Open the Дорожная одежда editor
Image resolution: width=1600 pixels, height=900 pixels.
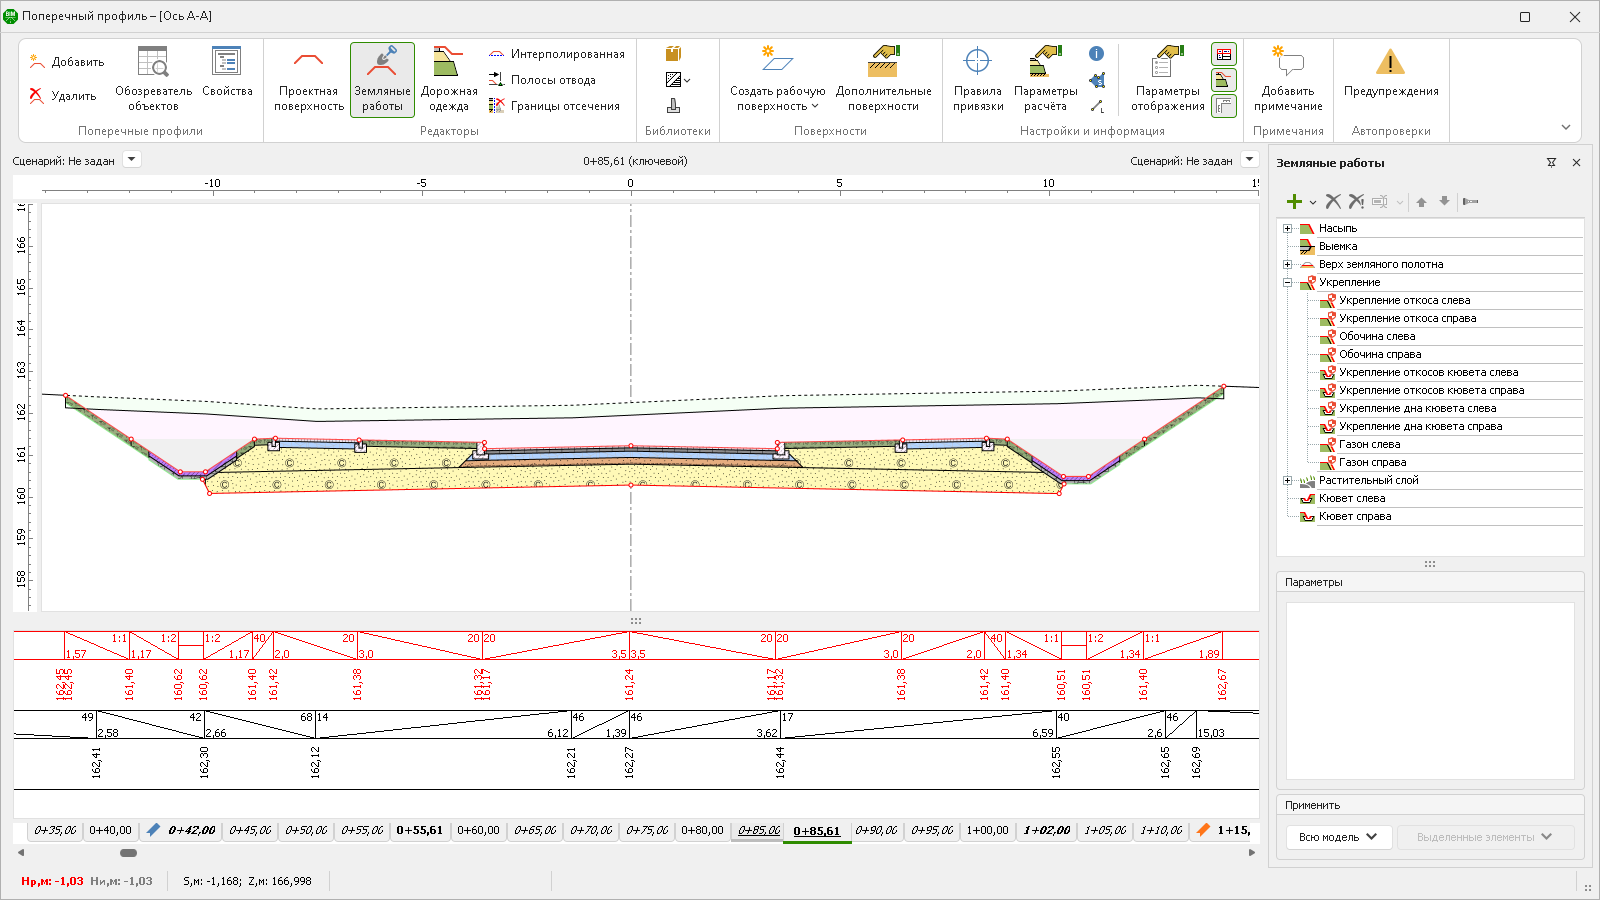448,80
